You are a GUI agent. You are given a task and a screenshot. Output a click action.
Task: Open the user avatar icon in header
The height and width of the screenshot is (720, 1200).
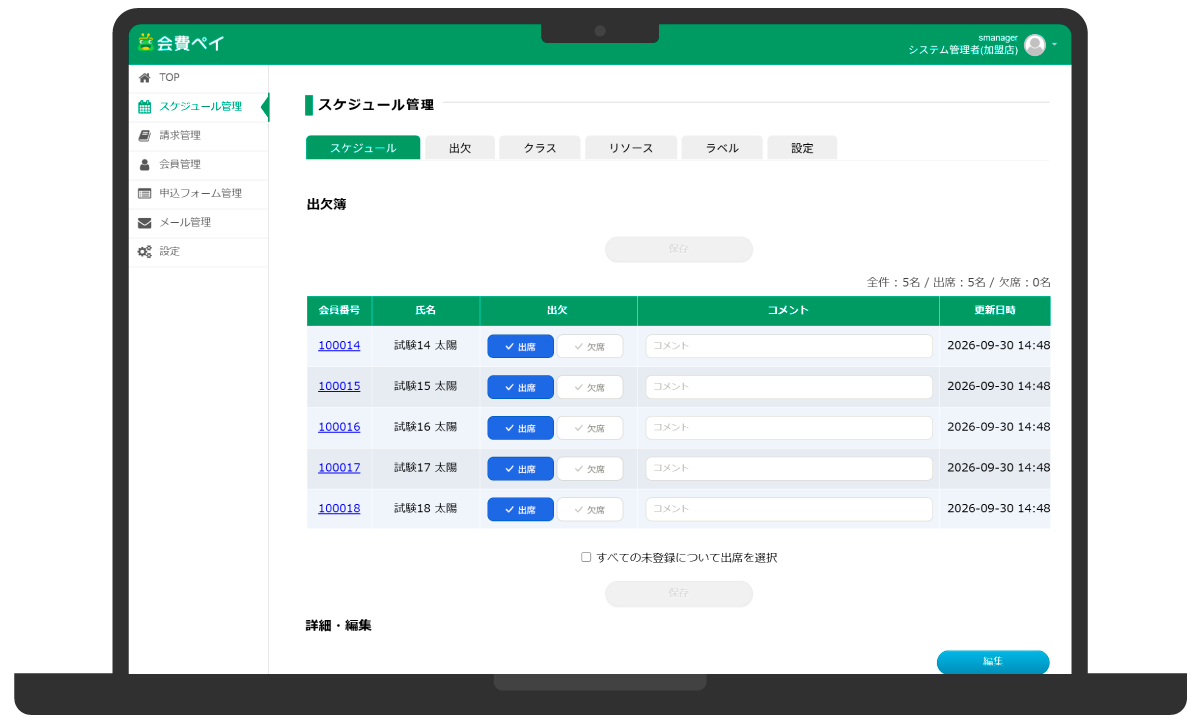[x=1035, y=45]
